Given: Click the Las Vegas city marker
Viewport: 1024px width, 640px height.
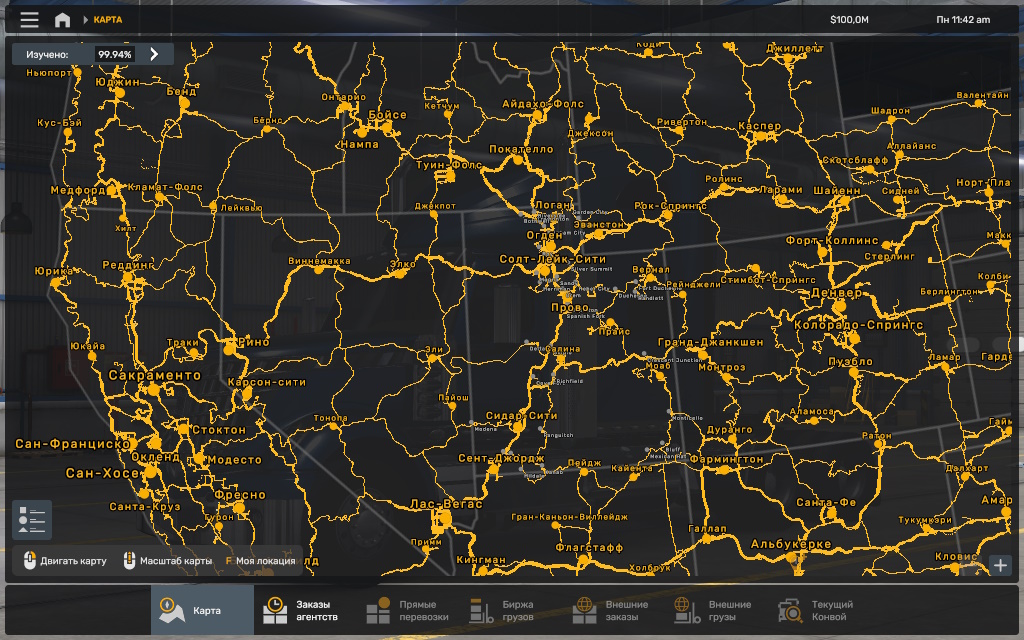Looking at the screenshot, I should pos(438,519).
